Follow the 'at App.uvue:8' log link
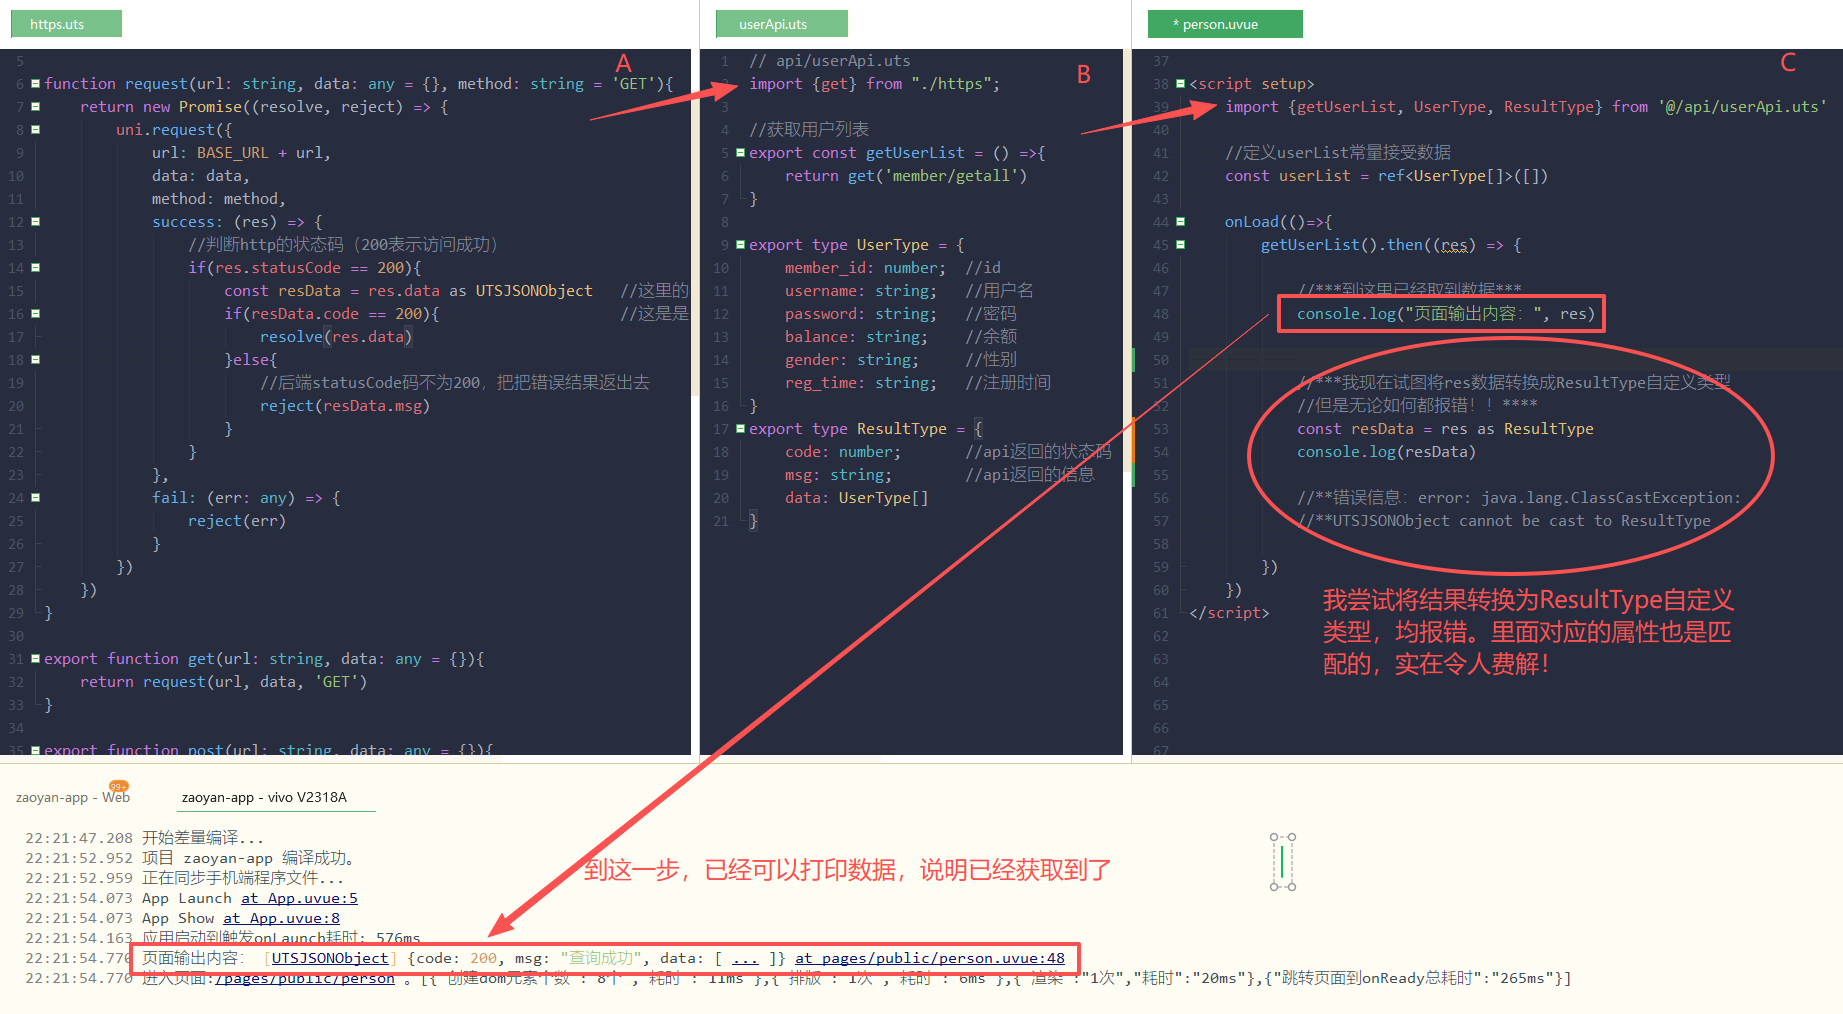The width and height of the screenshot is (1843, 1014). click(281, 918)
